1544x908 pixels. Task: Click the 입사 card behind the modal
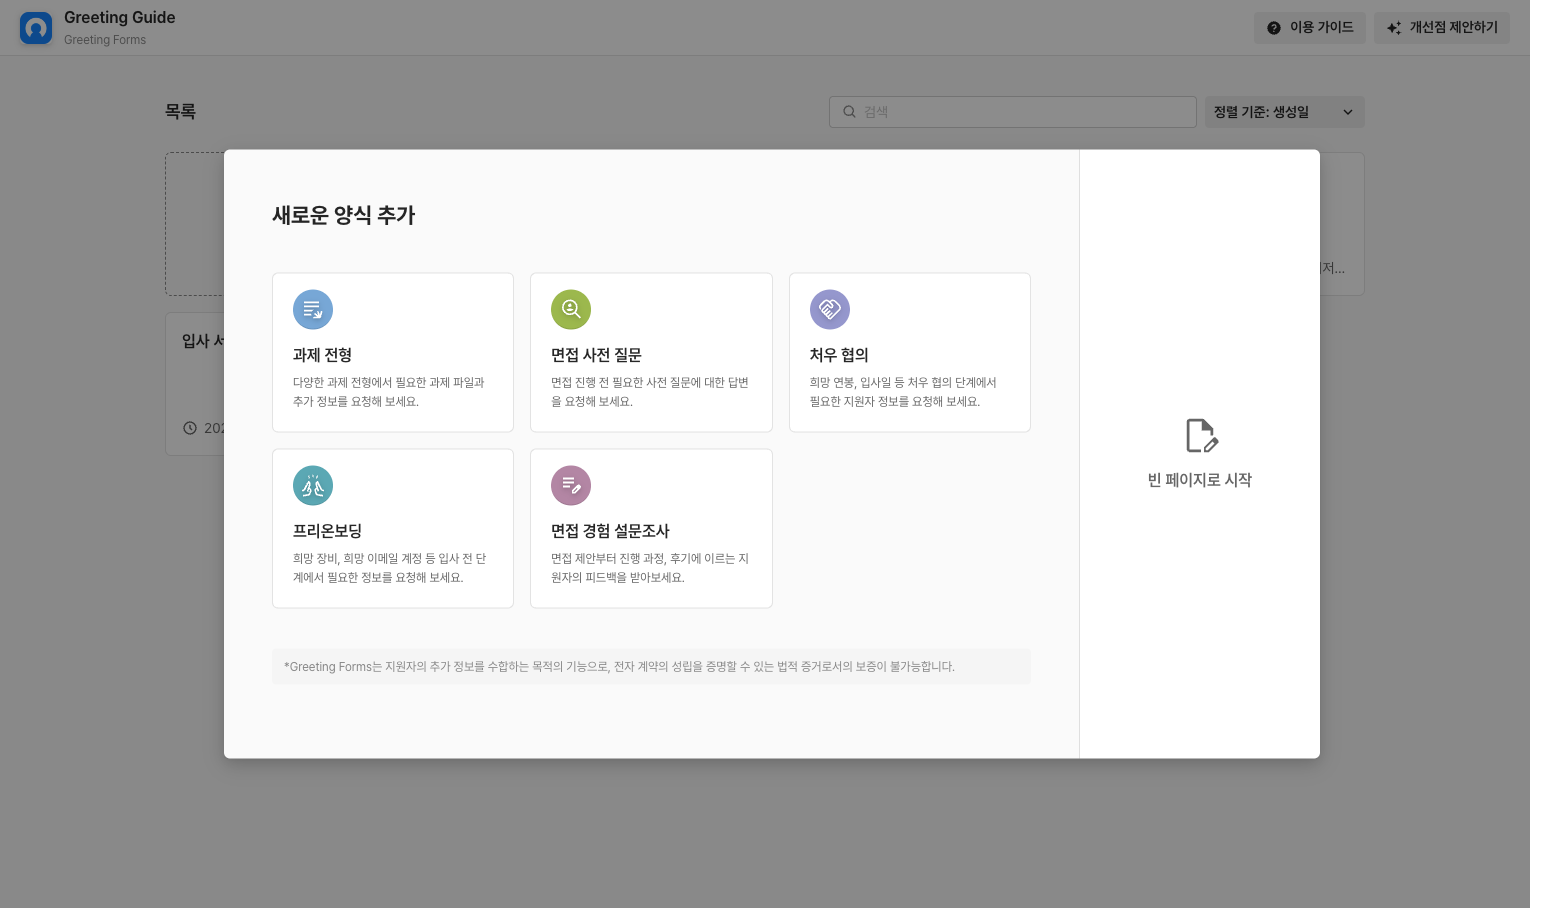[195, 384]
